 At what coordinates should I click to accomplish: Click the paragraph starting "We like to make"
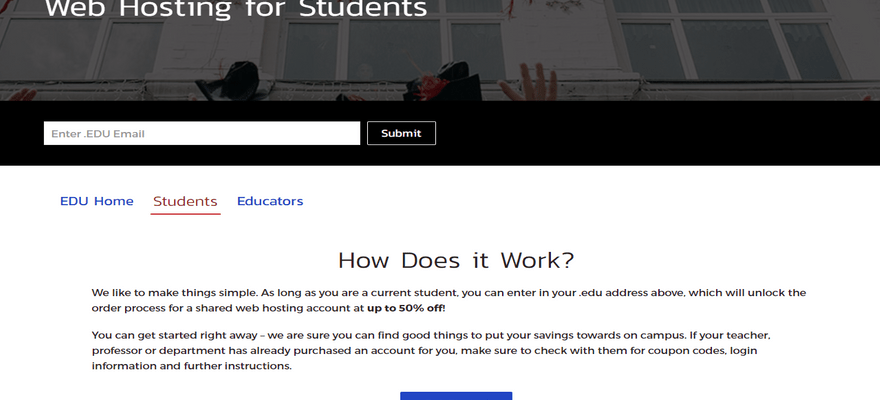point(448,300)
